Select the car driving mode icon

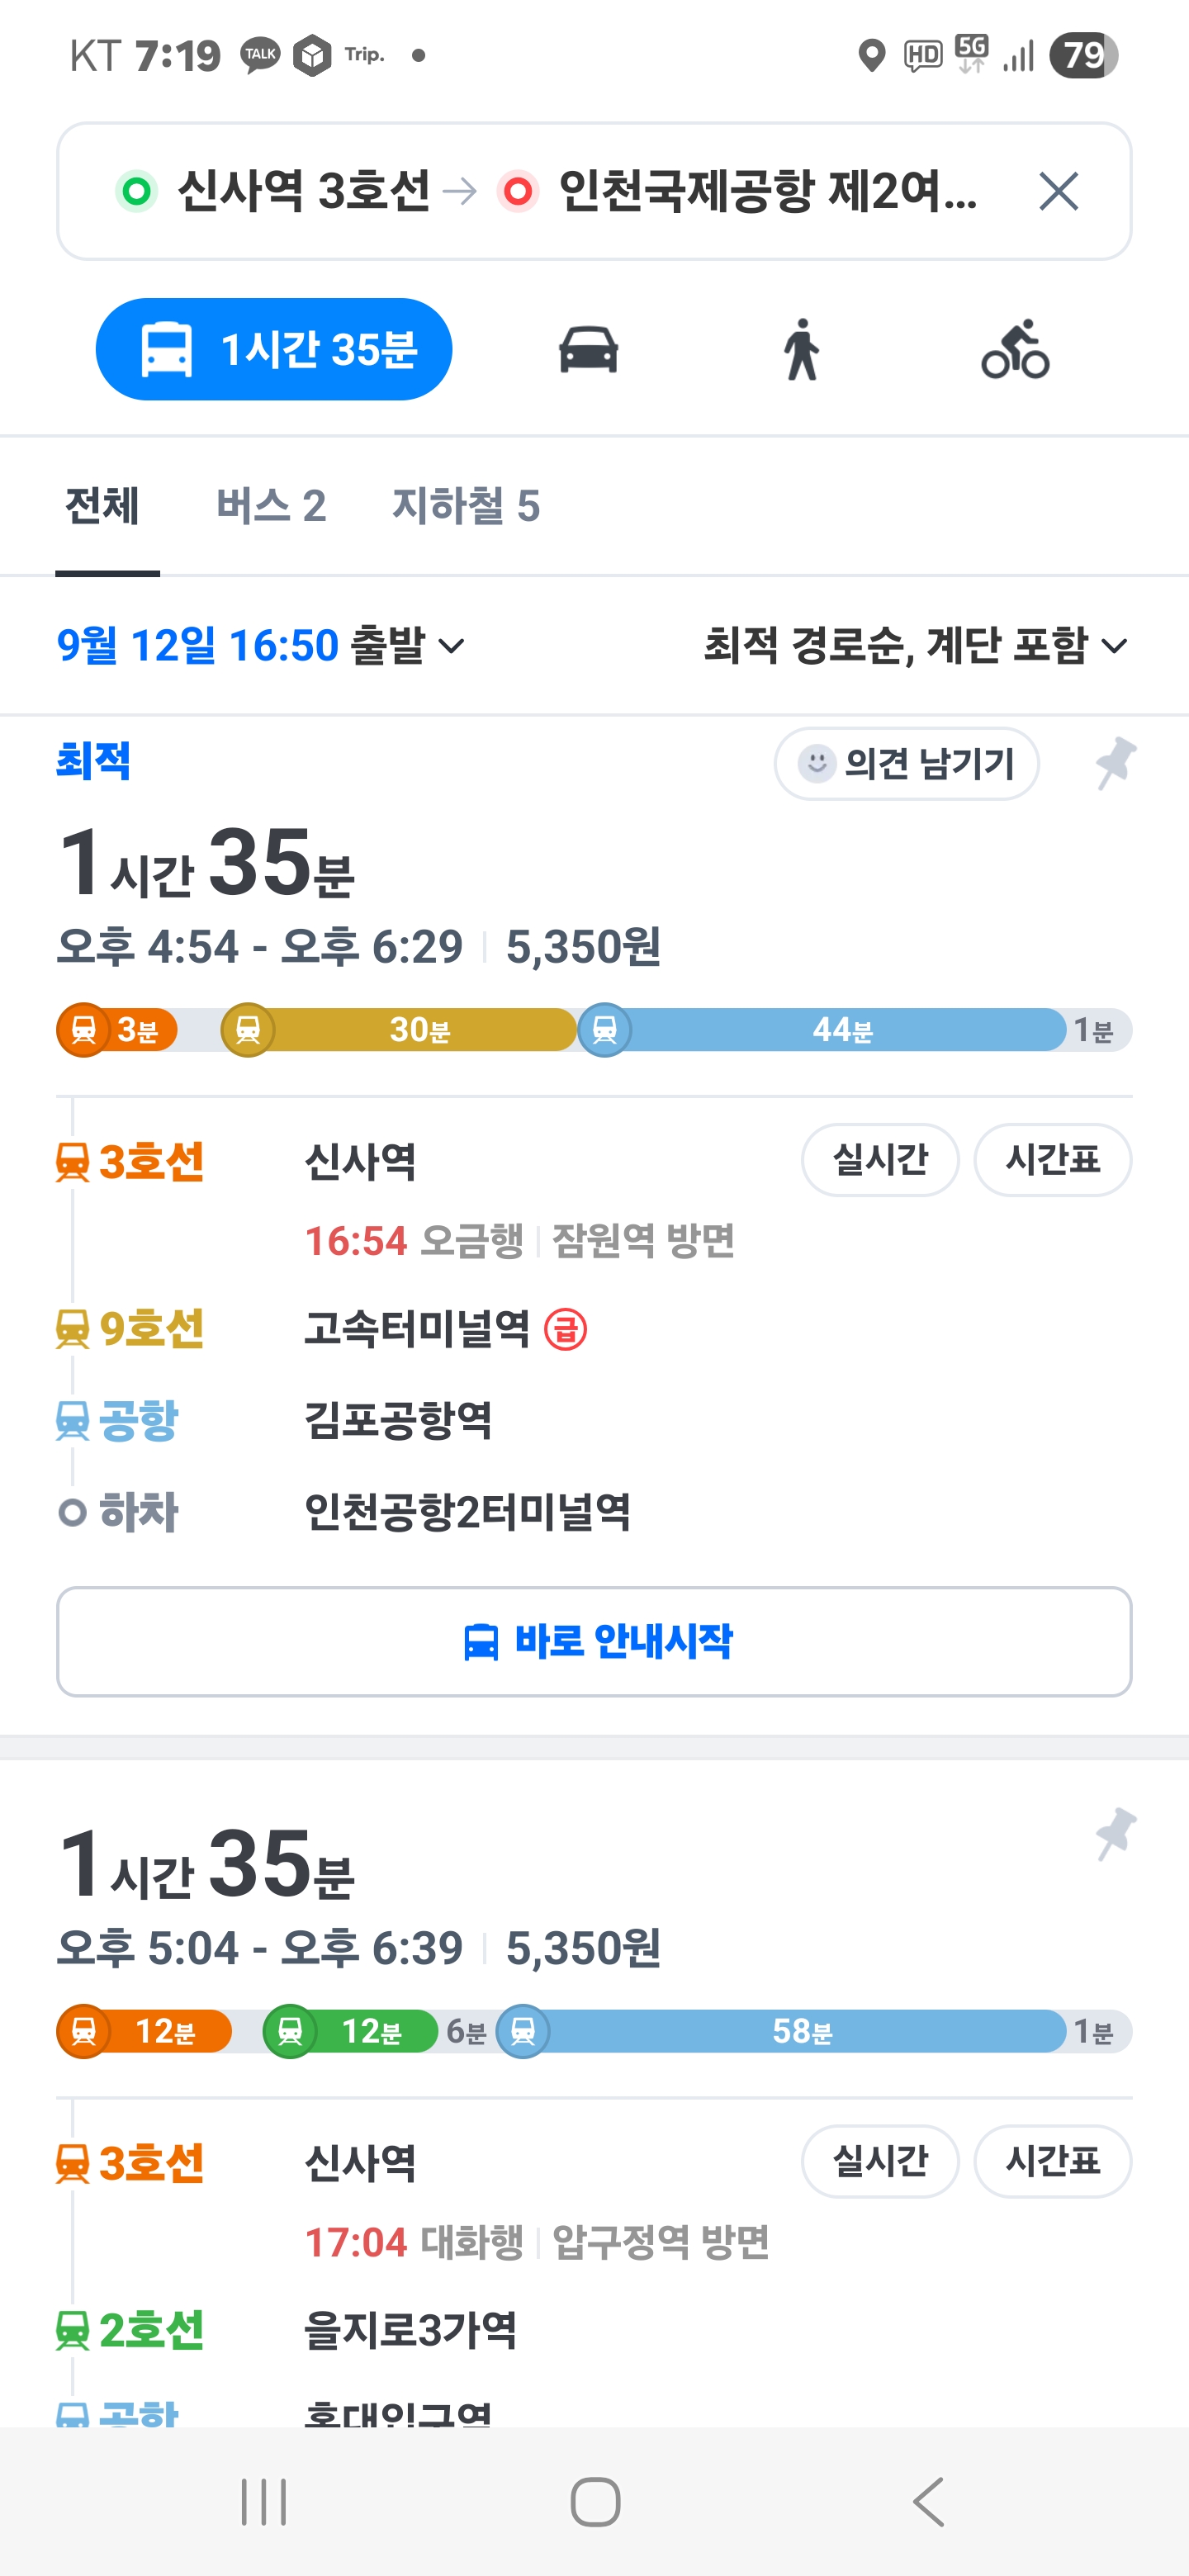588,350
